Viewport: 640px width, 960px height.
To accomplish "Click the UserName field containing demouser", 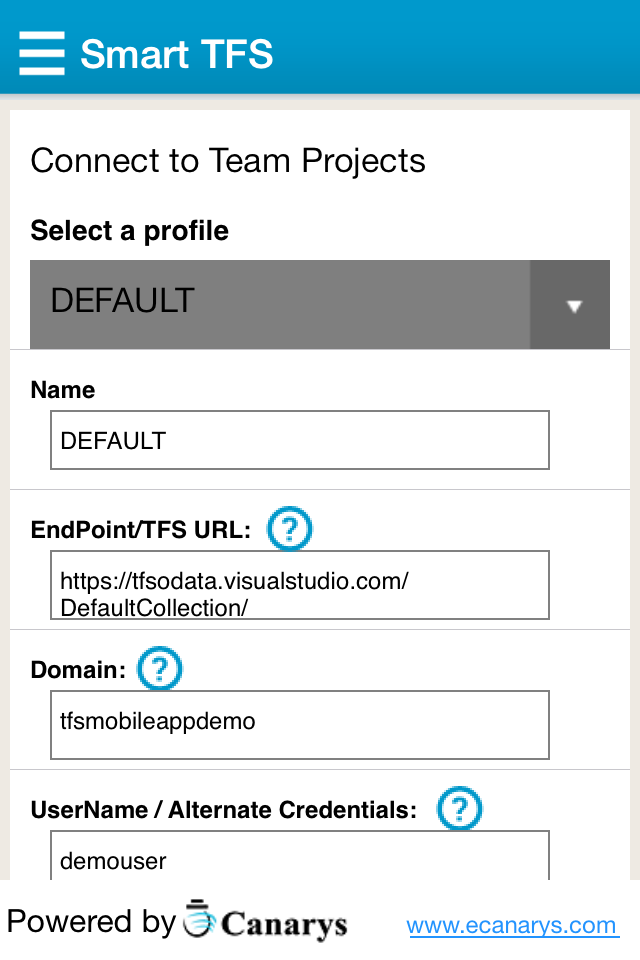I will [x=300, y=858].
